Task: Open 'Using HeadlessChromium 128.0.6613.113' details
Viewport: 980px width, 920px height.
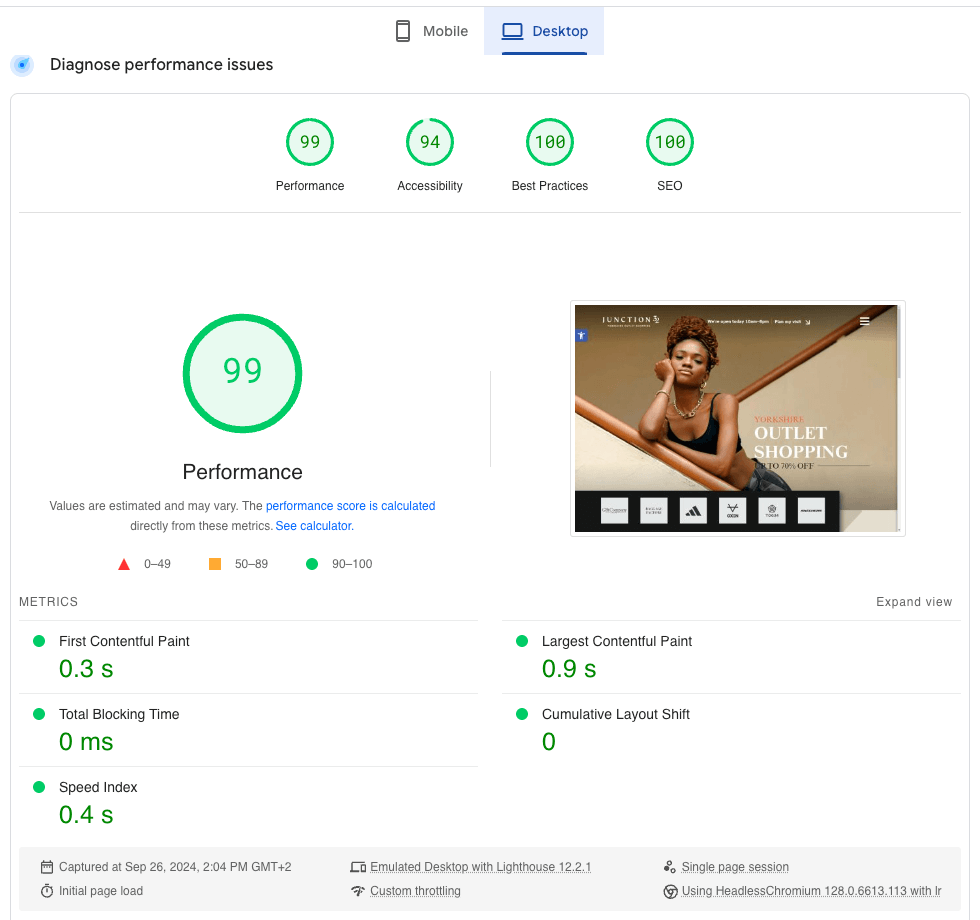Action: click(x=811, y=891)
